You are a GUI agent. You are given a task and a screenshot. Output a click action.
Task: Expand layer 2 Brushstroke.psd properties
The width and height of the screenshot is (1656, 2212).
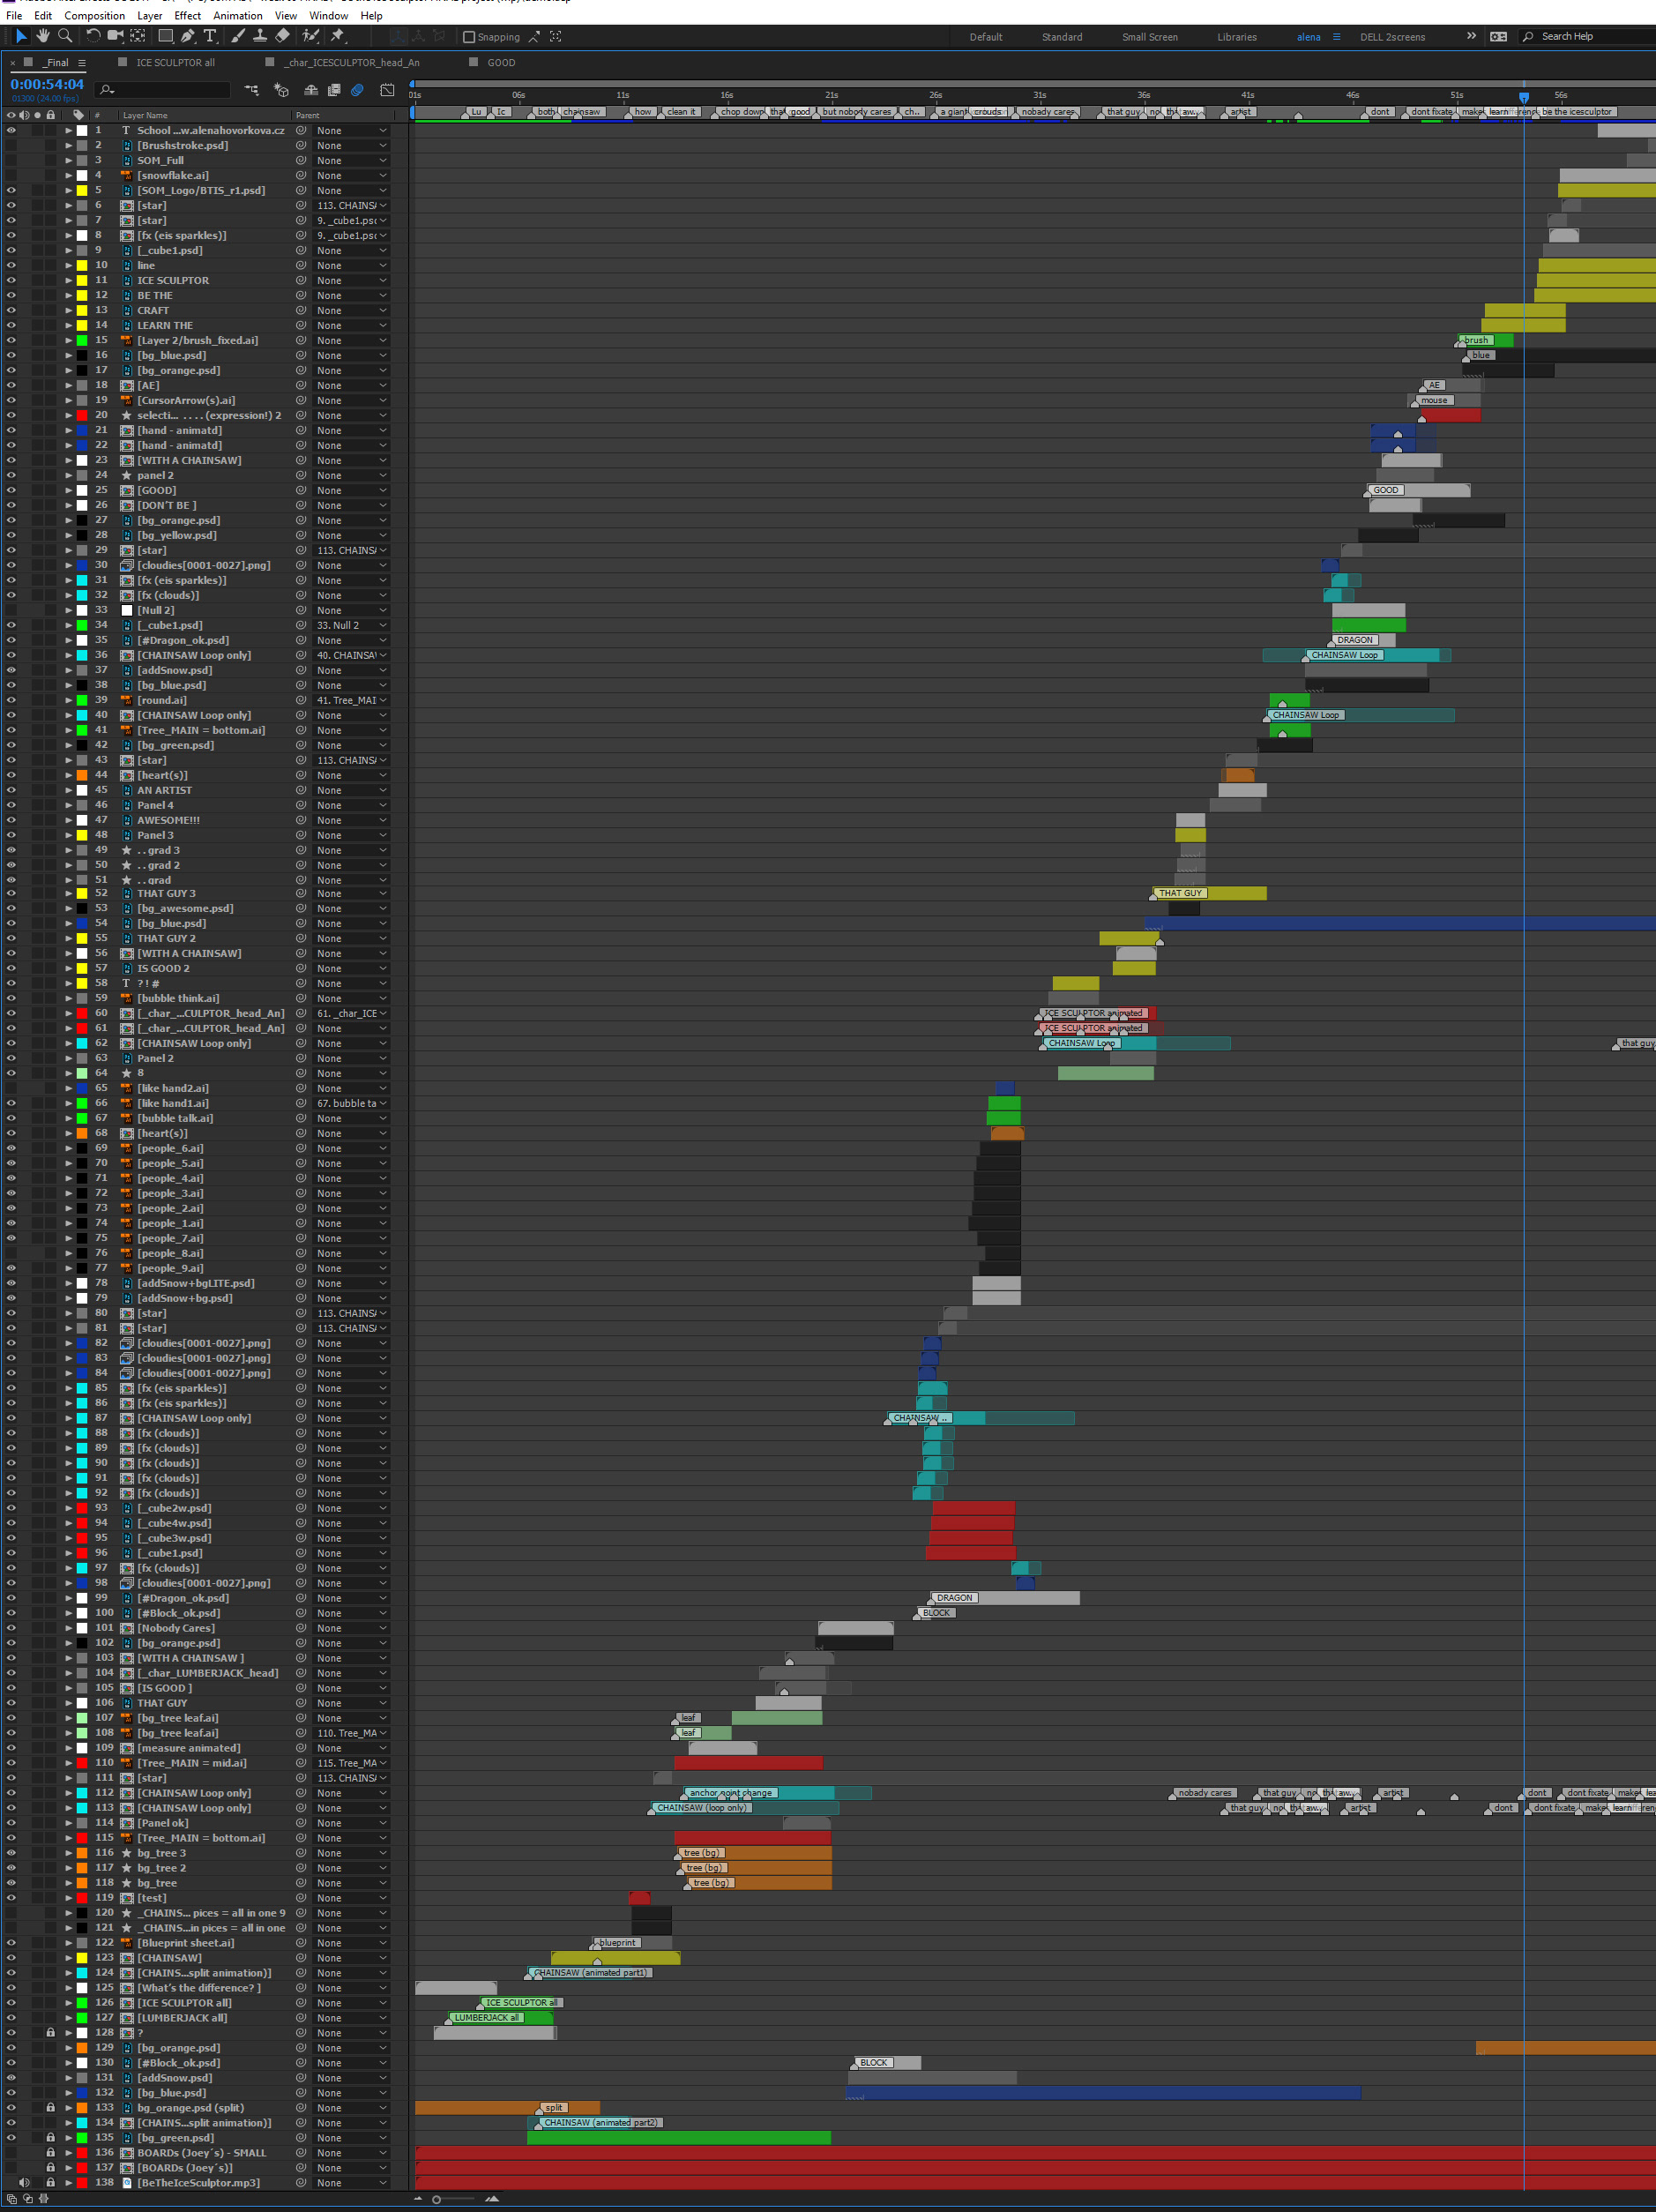pos(68,146)
